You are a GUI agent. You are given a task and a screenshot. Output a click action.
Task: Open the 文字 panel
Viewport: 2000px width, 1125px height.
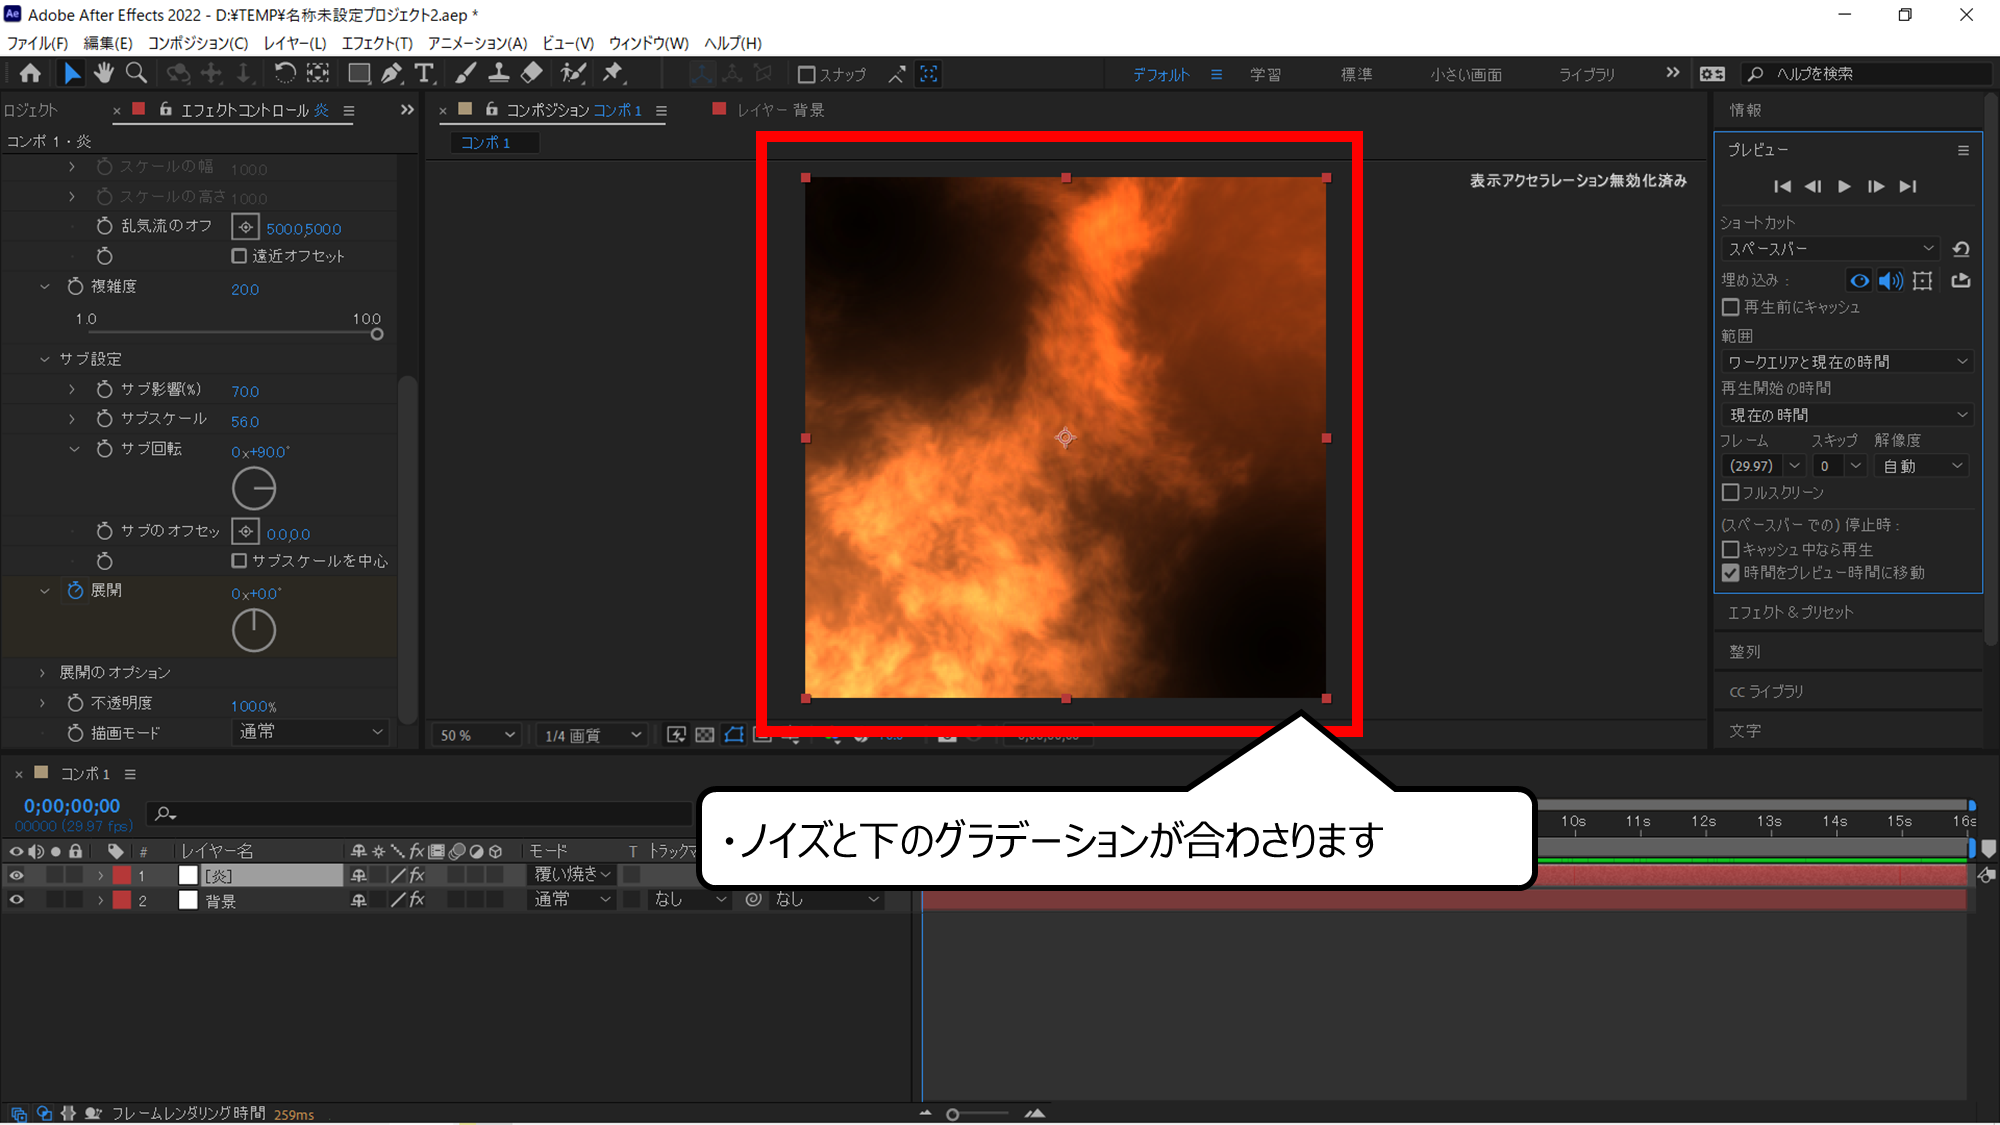[1745, 731]
